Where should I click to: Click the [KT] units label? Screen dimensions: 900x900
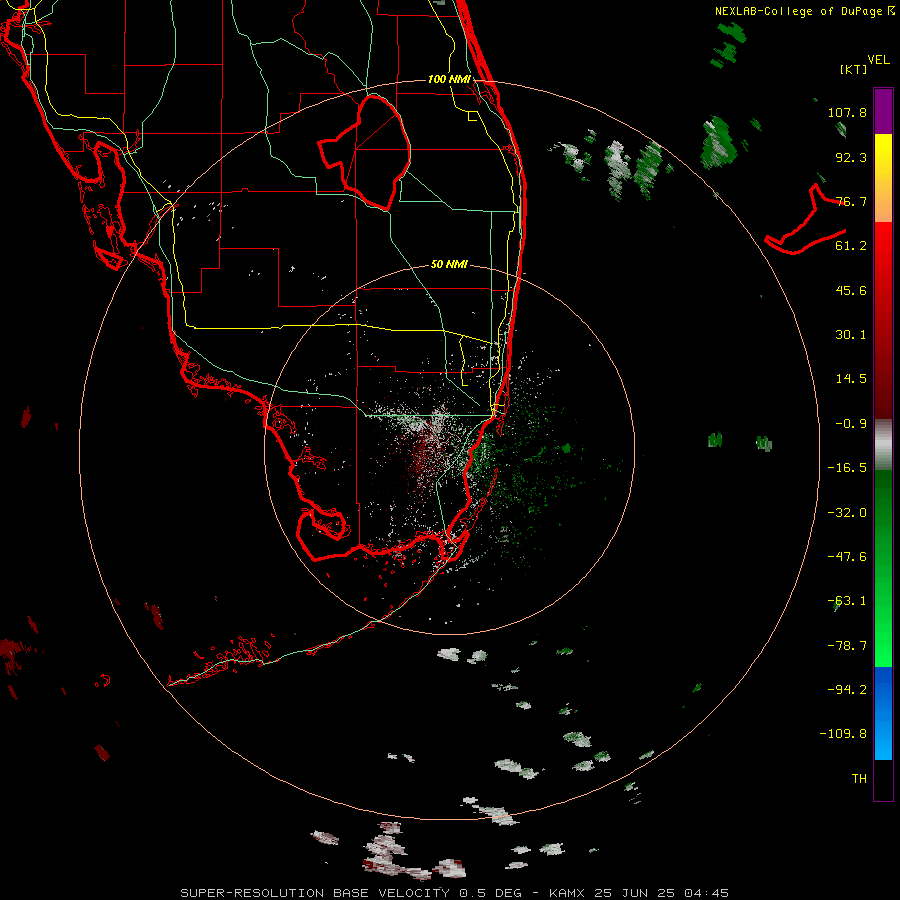pyautogui.click(x=854, y=69)
